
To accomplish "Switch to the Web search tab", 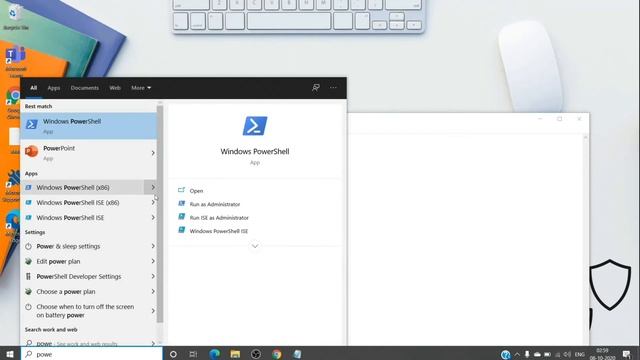I will point(115,88).
